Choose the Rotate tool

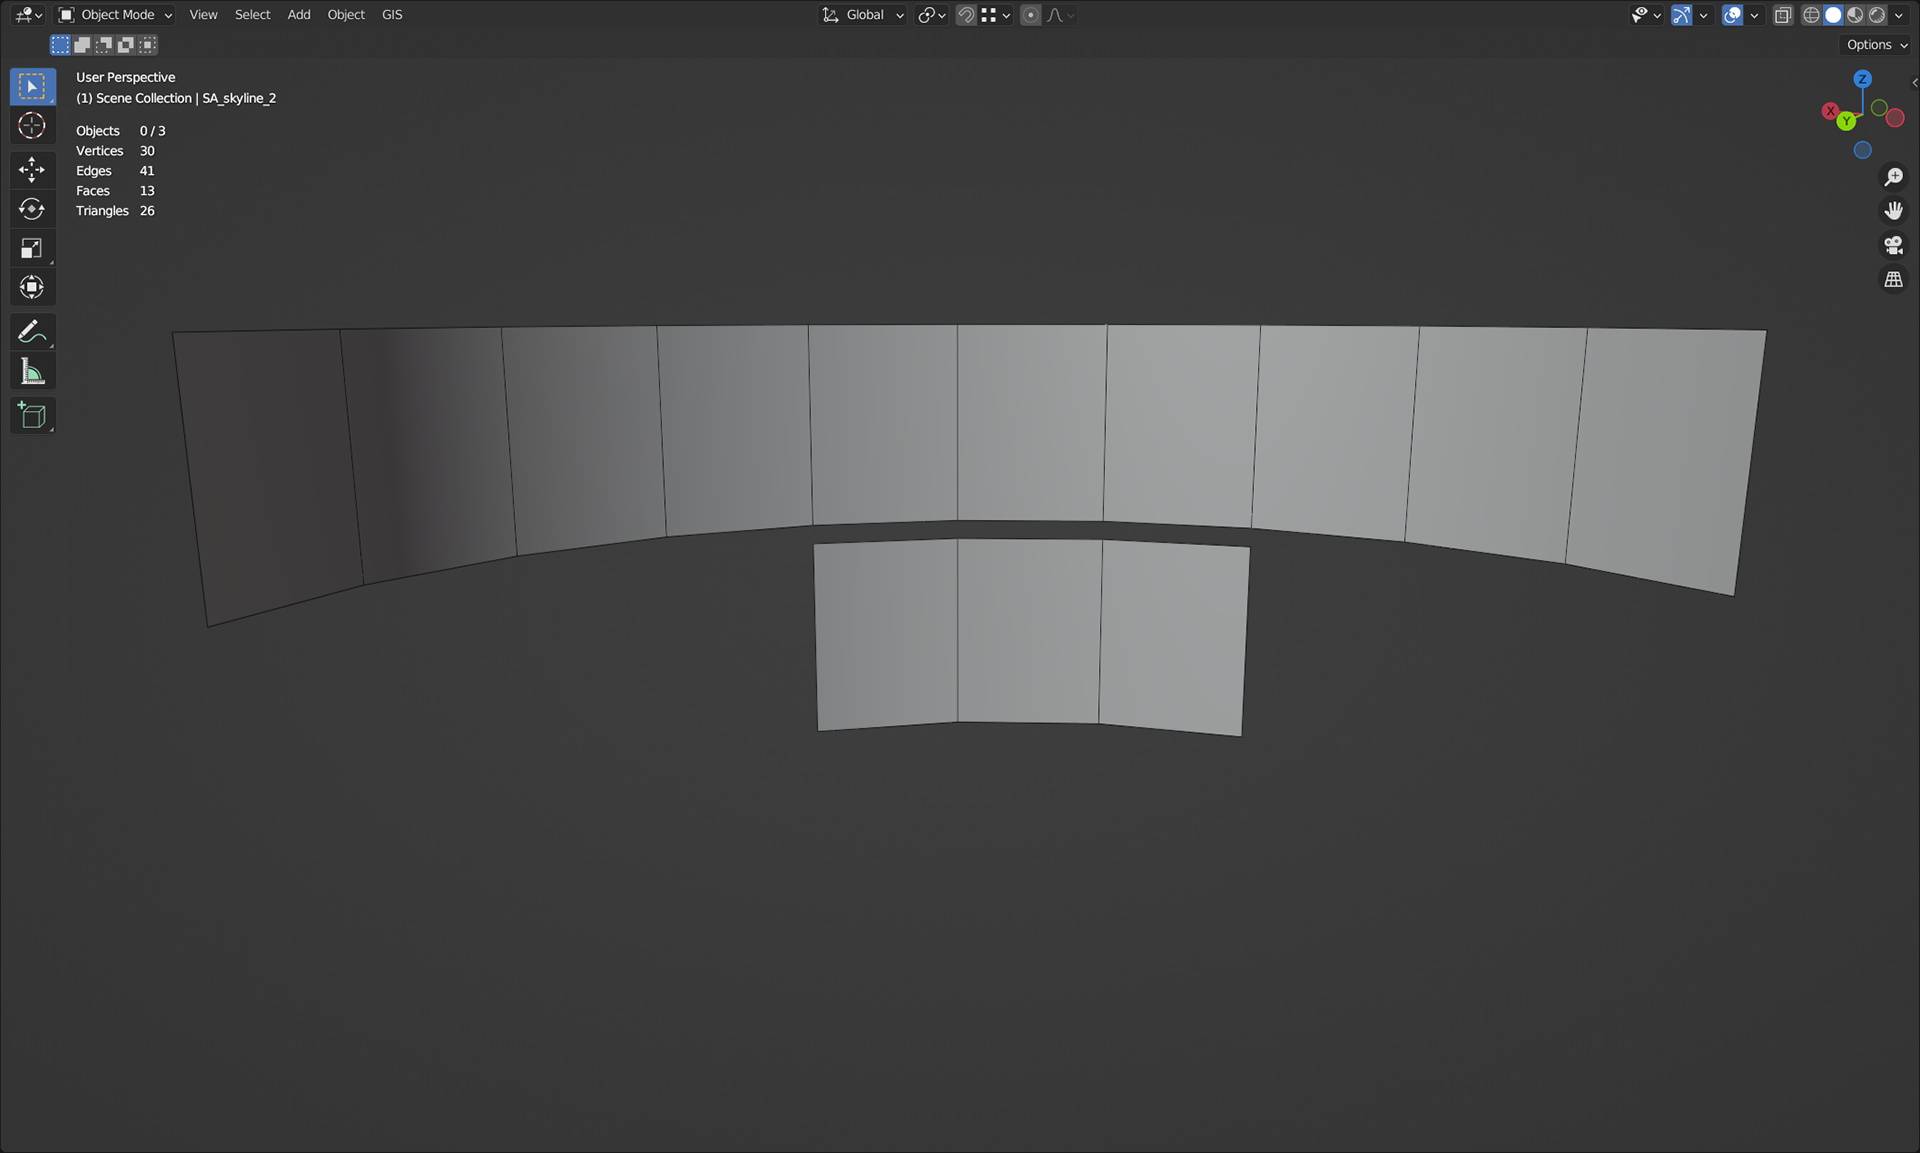coord(31,209)
